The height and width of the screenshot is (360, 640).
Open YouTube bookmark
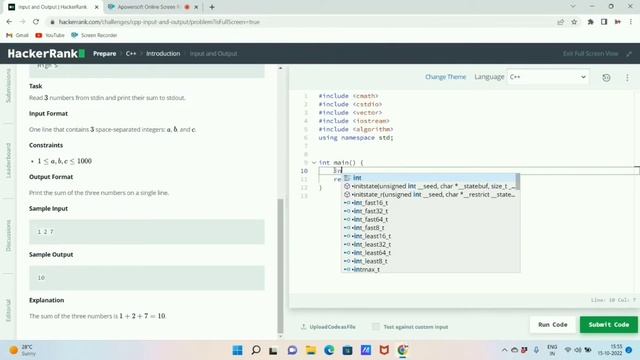point(50,35)
